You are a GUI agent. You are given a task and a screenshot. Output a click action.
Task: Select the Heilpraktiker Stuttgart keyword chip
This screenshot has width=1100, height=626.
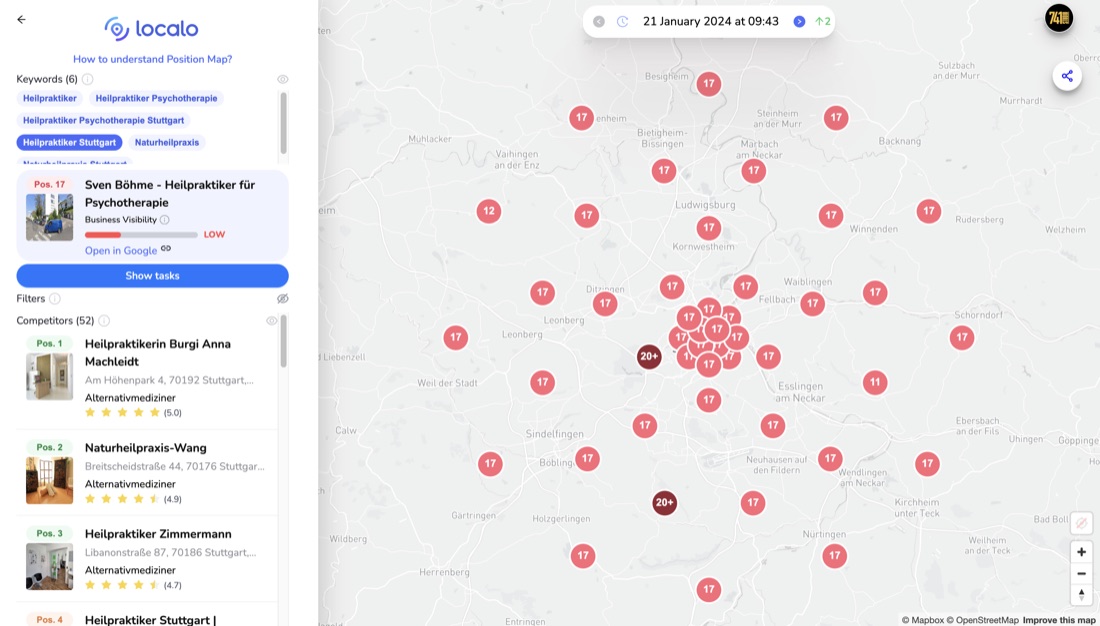[x=69, y=142]
